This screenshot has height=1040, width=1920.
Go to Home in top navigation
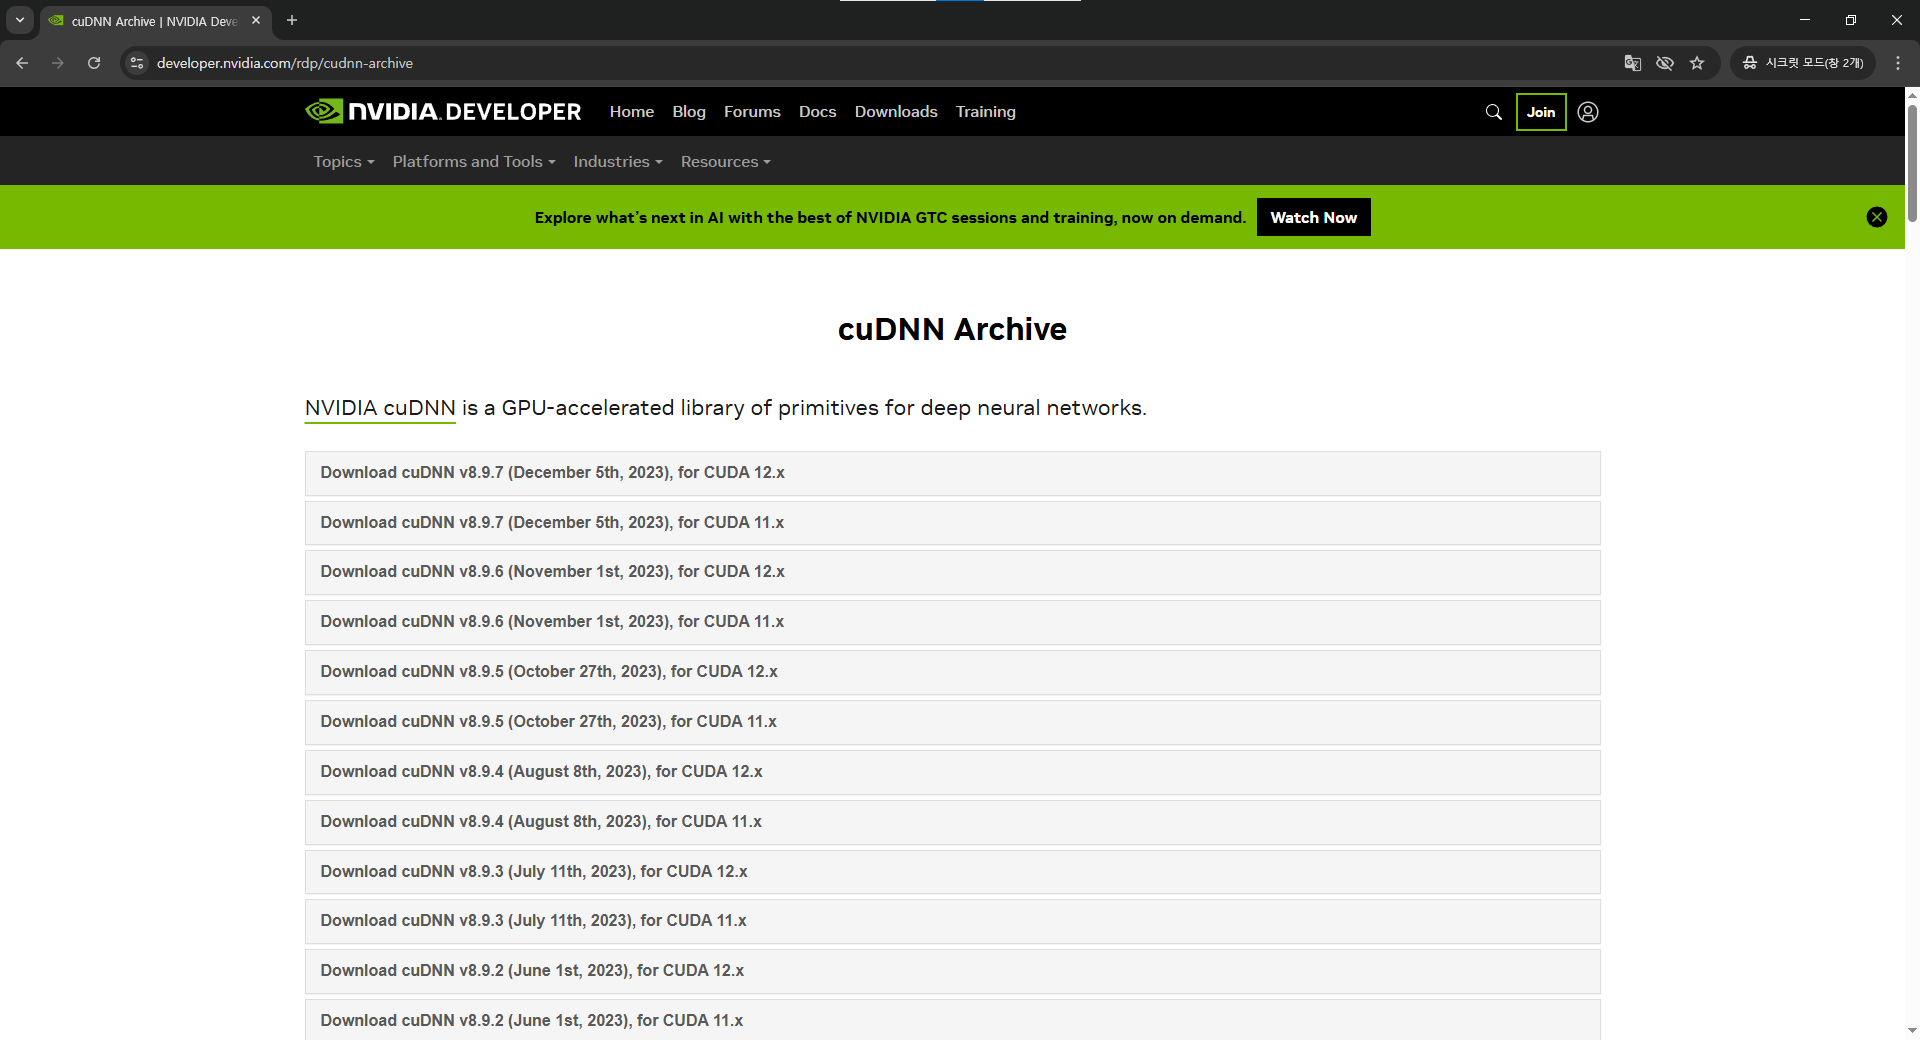pos(632,112)
